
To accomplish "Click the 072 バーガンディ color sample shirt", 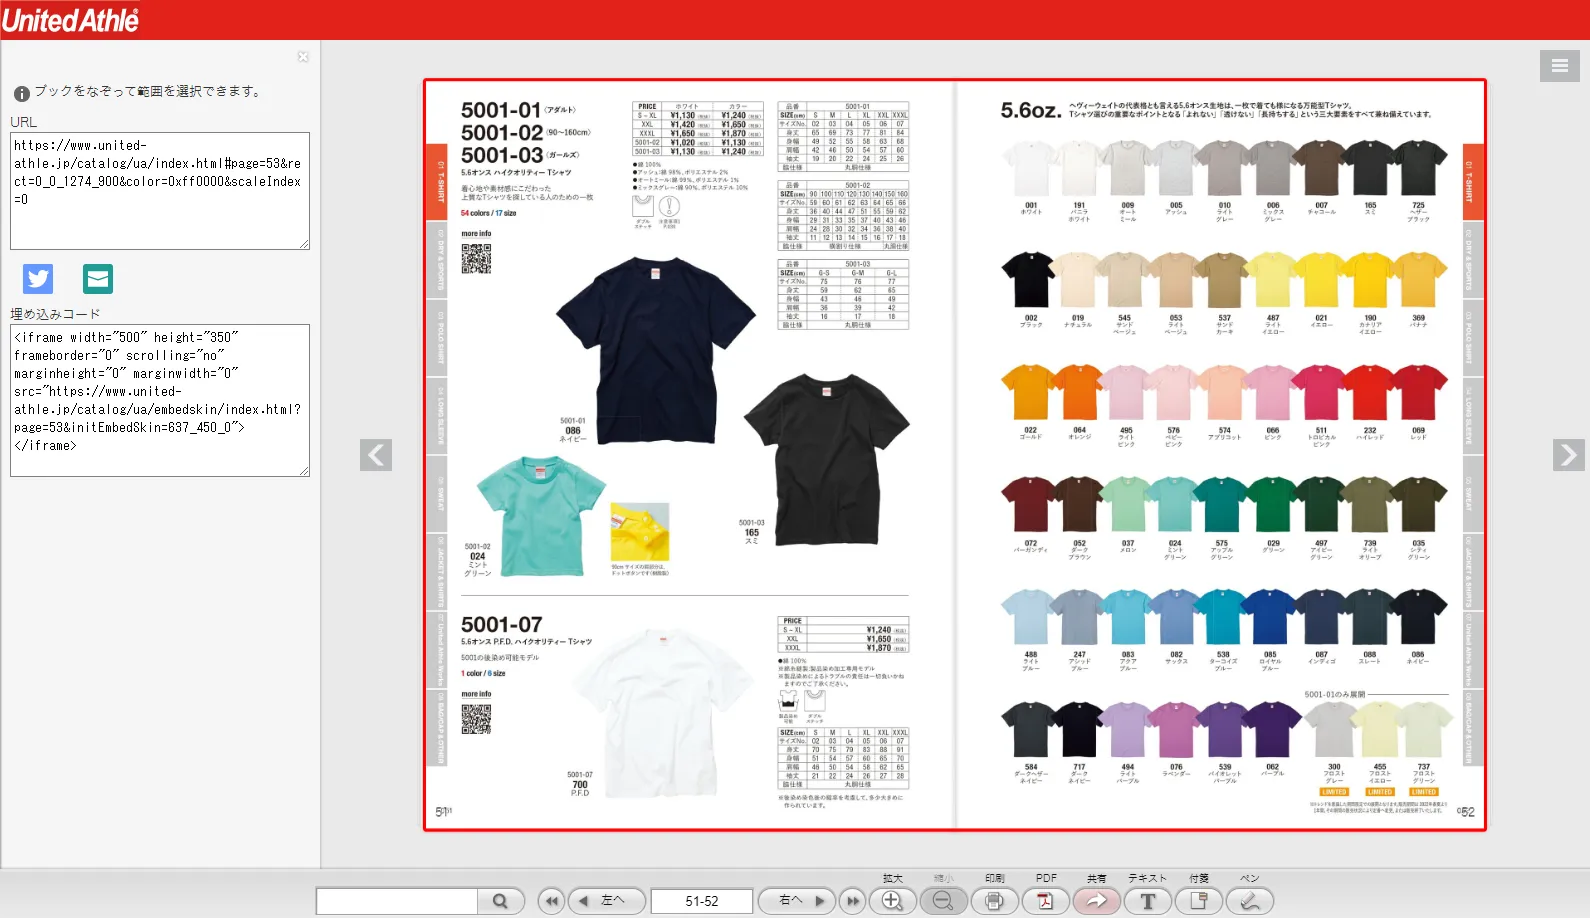I will (1030, 505).
